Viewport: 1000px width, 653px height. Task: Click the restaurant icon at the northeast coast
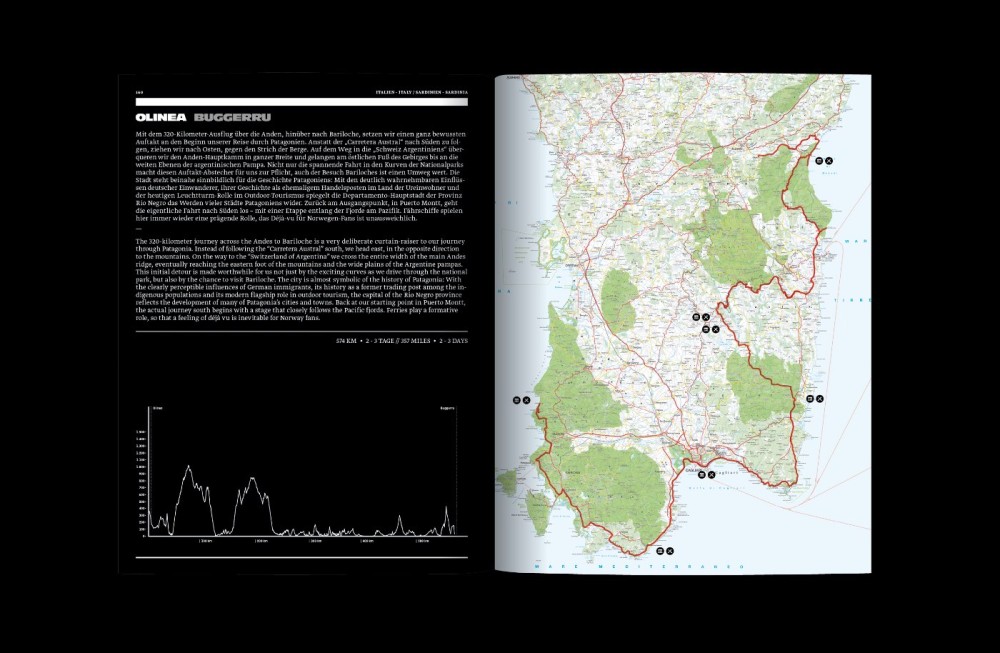[x=828, y=161]
